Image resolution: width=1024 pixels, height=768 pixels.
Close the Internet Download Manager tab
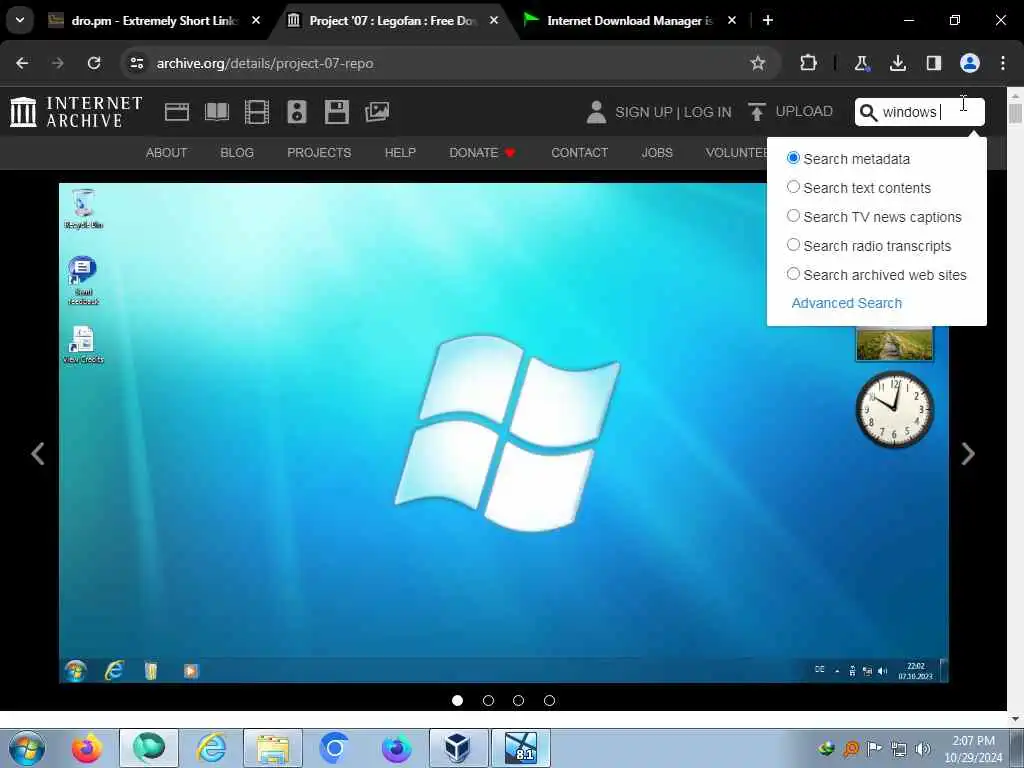click(x=732, y=21)
